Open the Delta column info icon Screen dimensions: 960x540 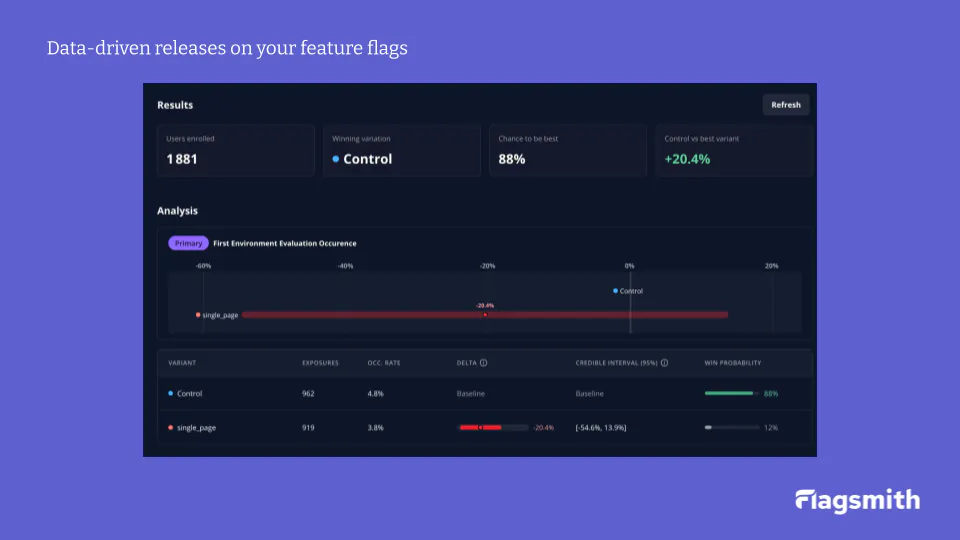click(x=484, y=363)
